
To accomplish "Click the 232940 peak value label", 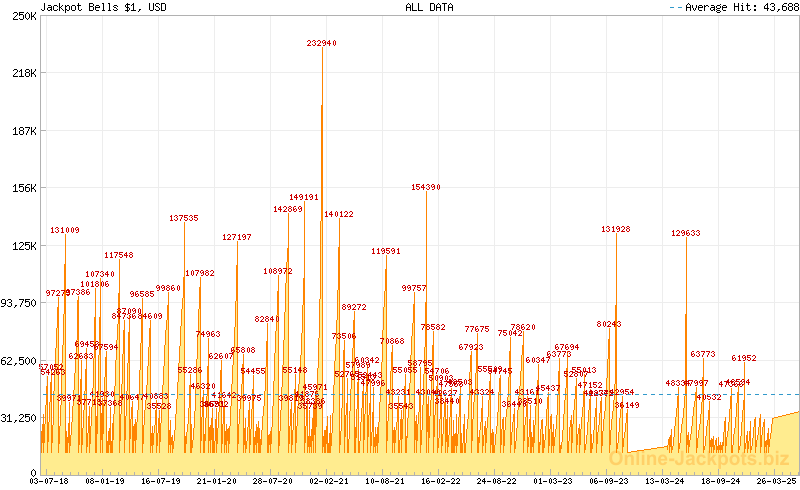I will click(322, 43).
